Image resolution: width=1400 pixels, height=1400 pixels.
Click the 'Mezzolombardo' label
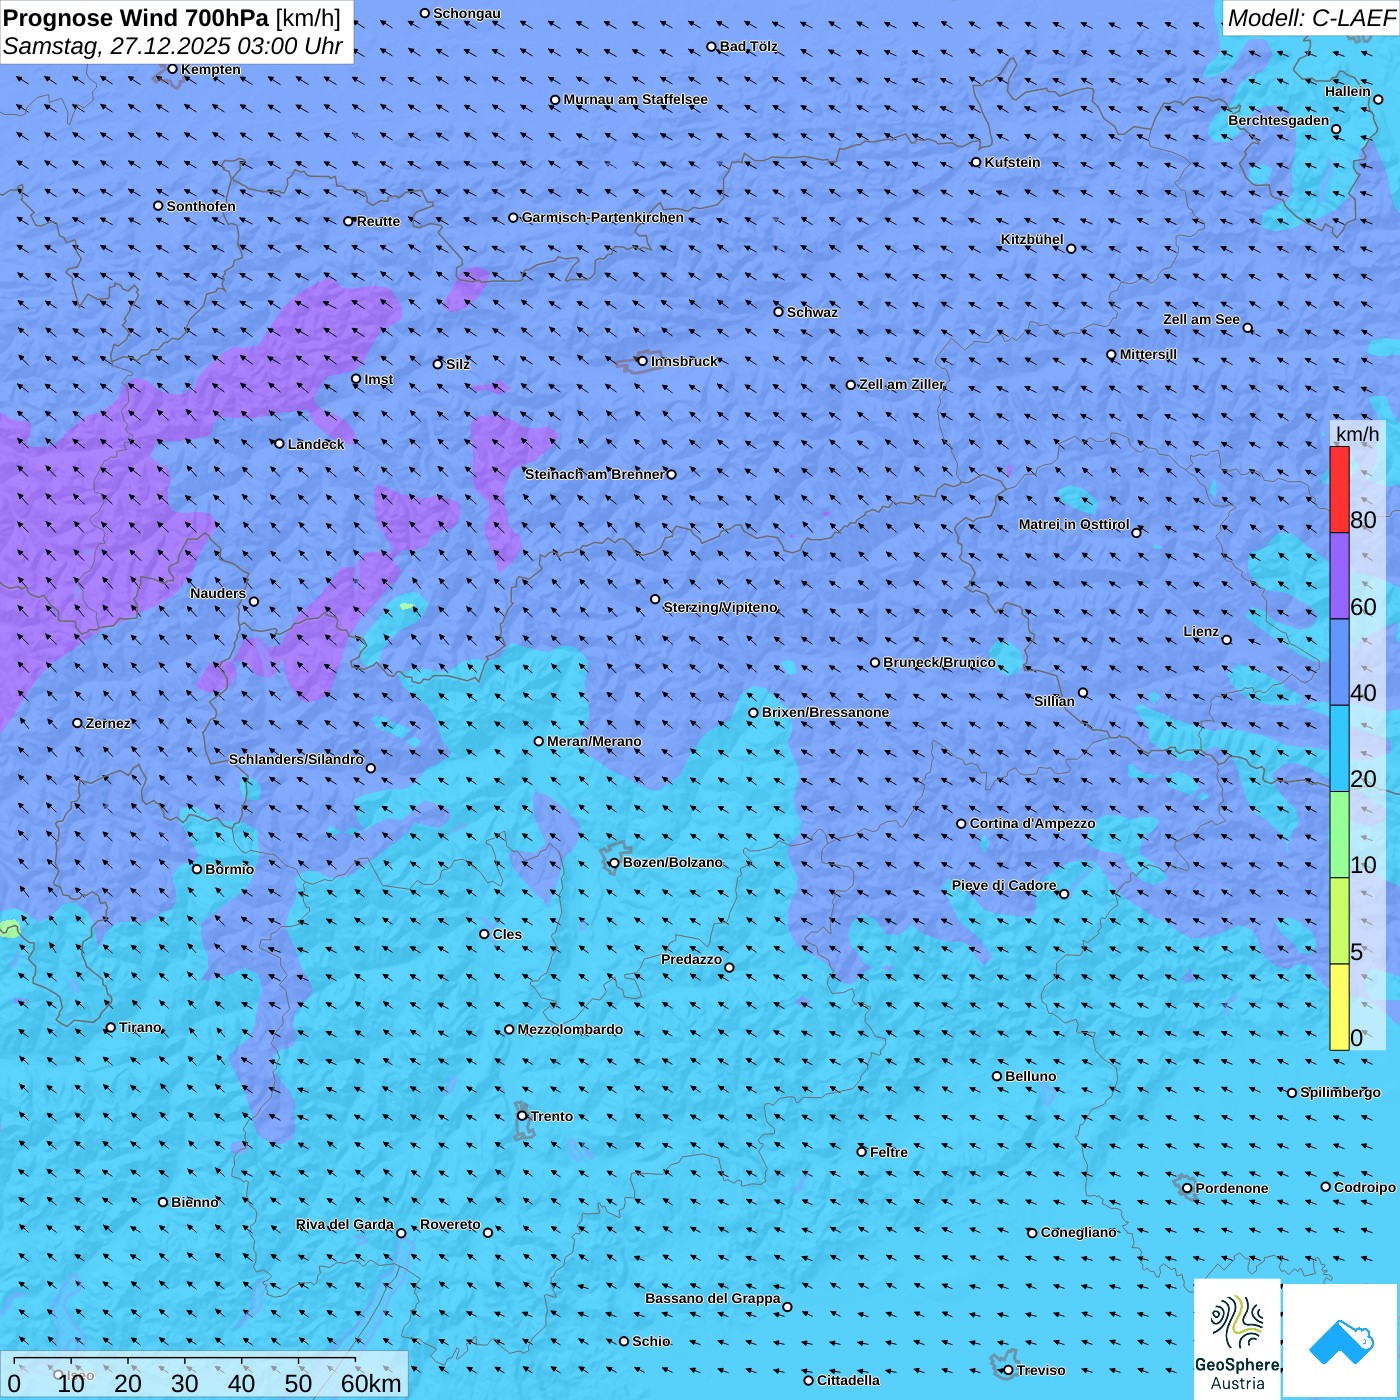click(x=570, y=1029)
